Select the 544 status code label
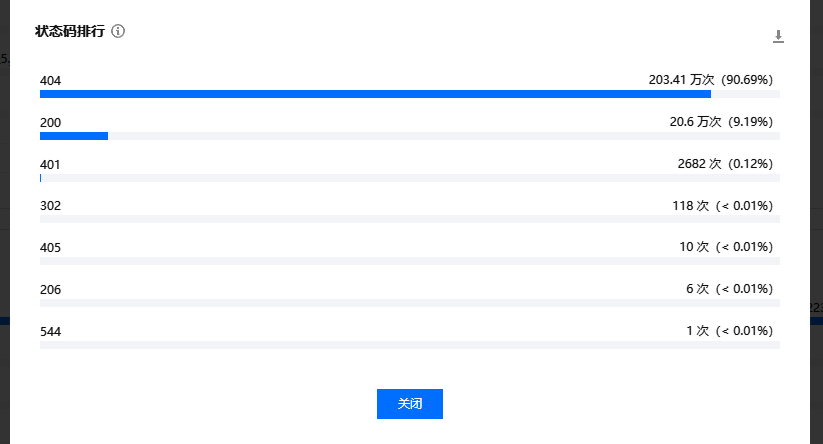823x444 pixels. (x=51, y=331)
